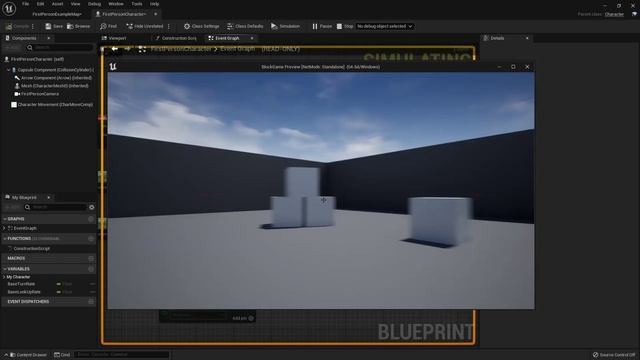640x360 pixels.
Task: Select the Details panel tab
Action: tap(498, 38)
